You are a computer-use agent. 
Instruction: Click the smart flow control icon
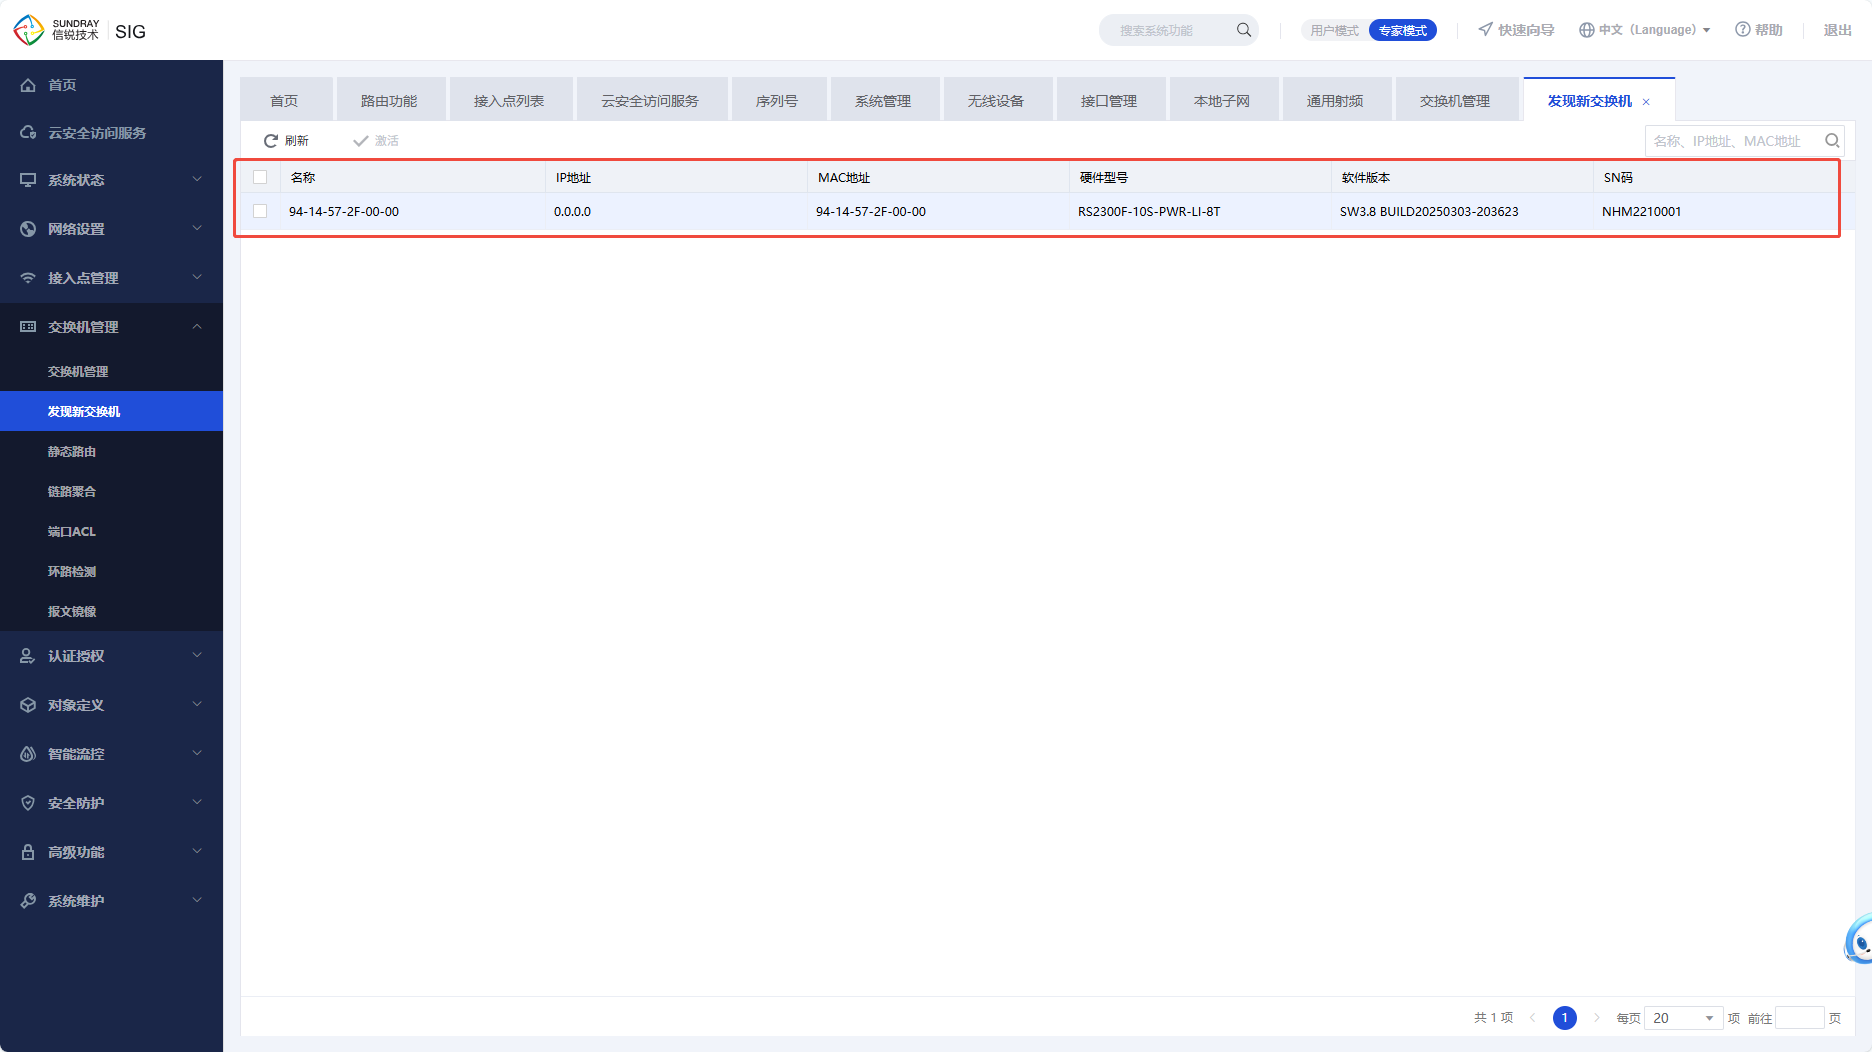[28, 754]
